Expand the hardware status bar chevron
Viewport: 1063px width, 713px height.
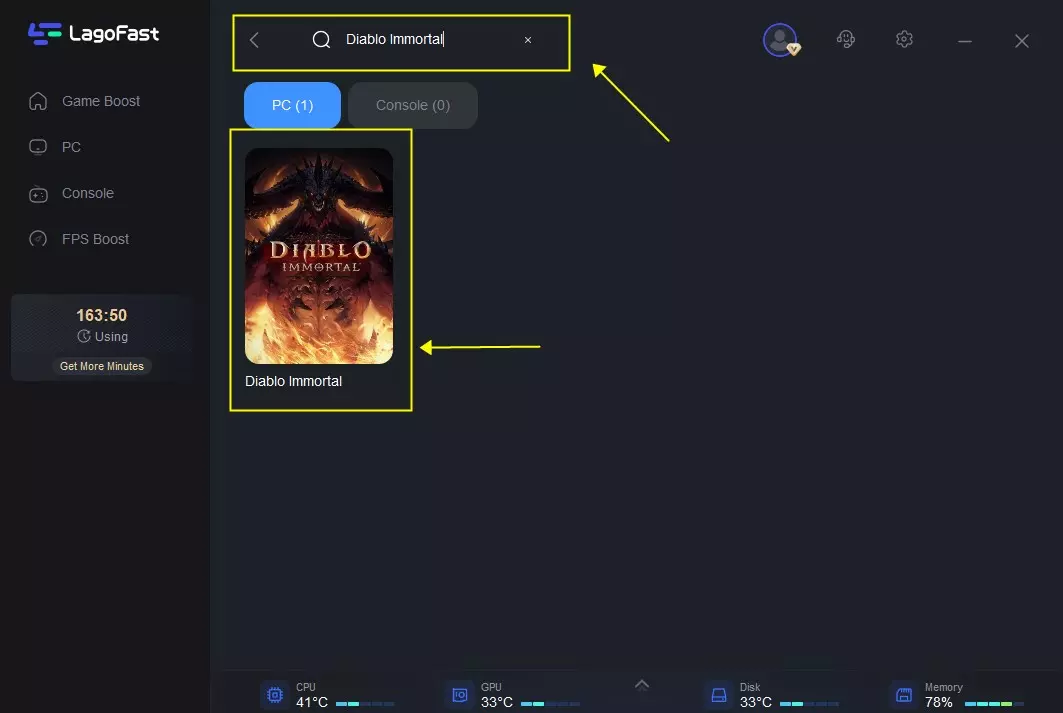click(641, 685)
